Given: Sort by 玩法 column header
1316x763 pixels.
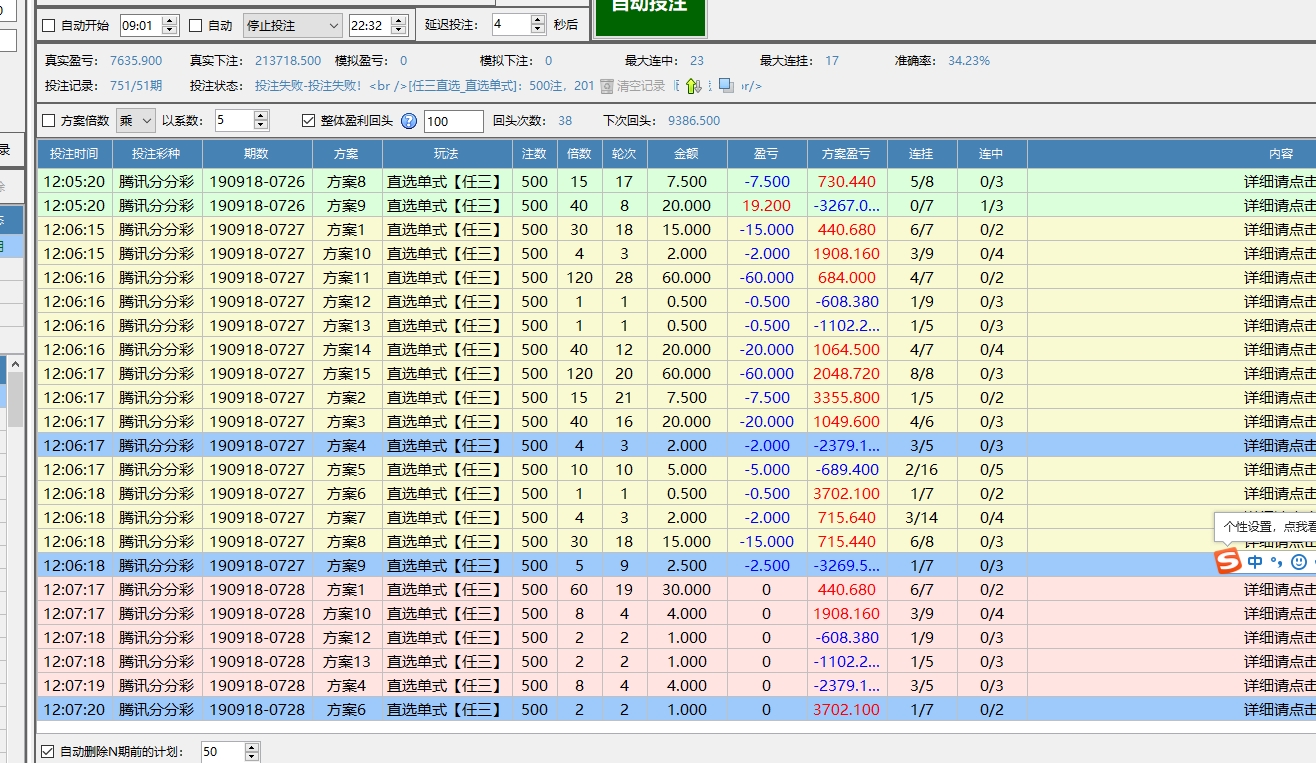Looking at the screenshot, I should (446, 154).
